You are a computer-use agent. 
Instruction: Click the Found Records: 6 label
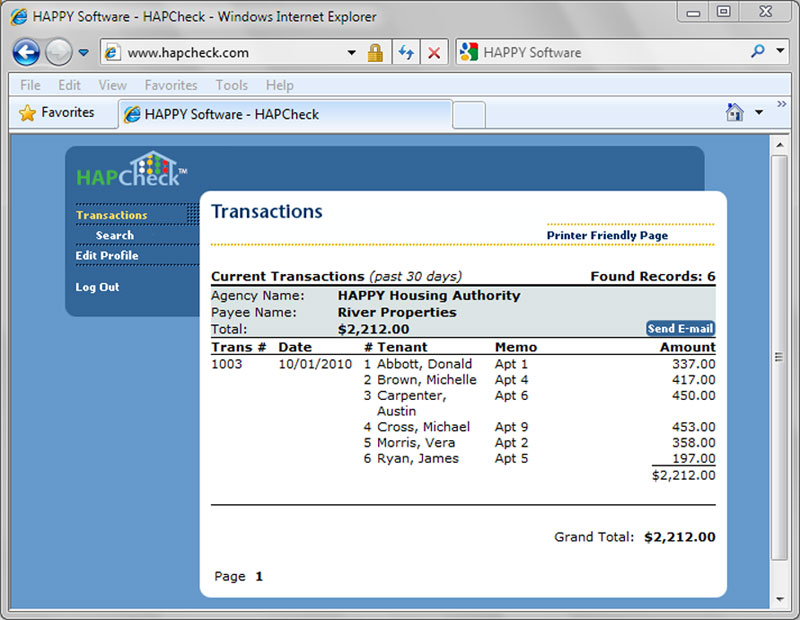[653, 276]
